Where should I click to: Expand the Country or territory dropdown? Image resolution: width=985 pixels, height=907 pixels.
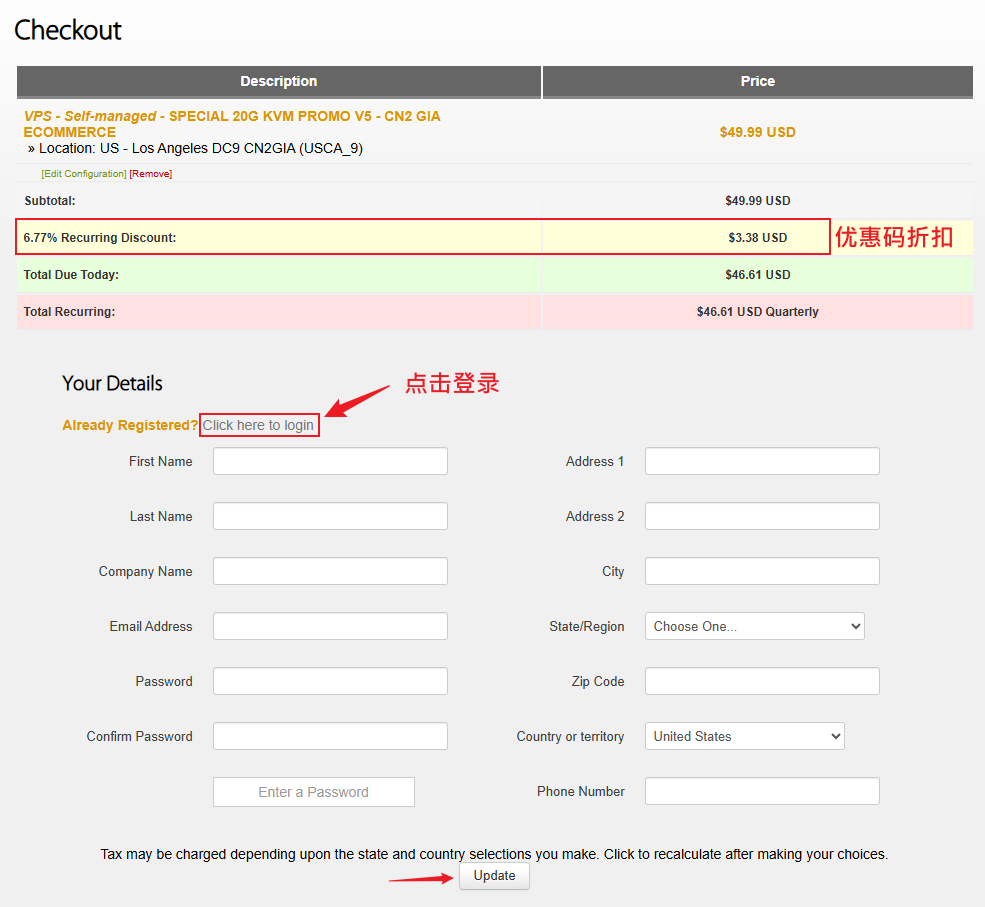tap(744, 736)
